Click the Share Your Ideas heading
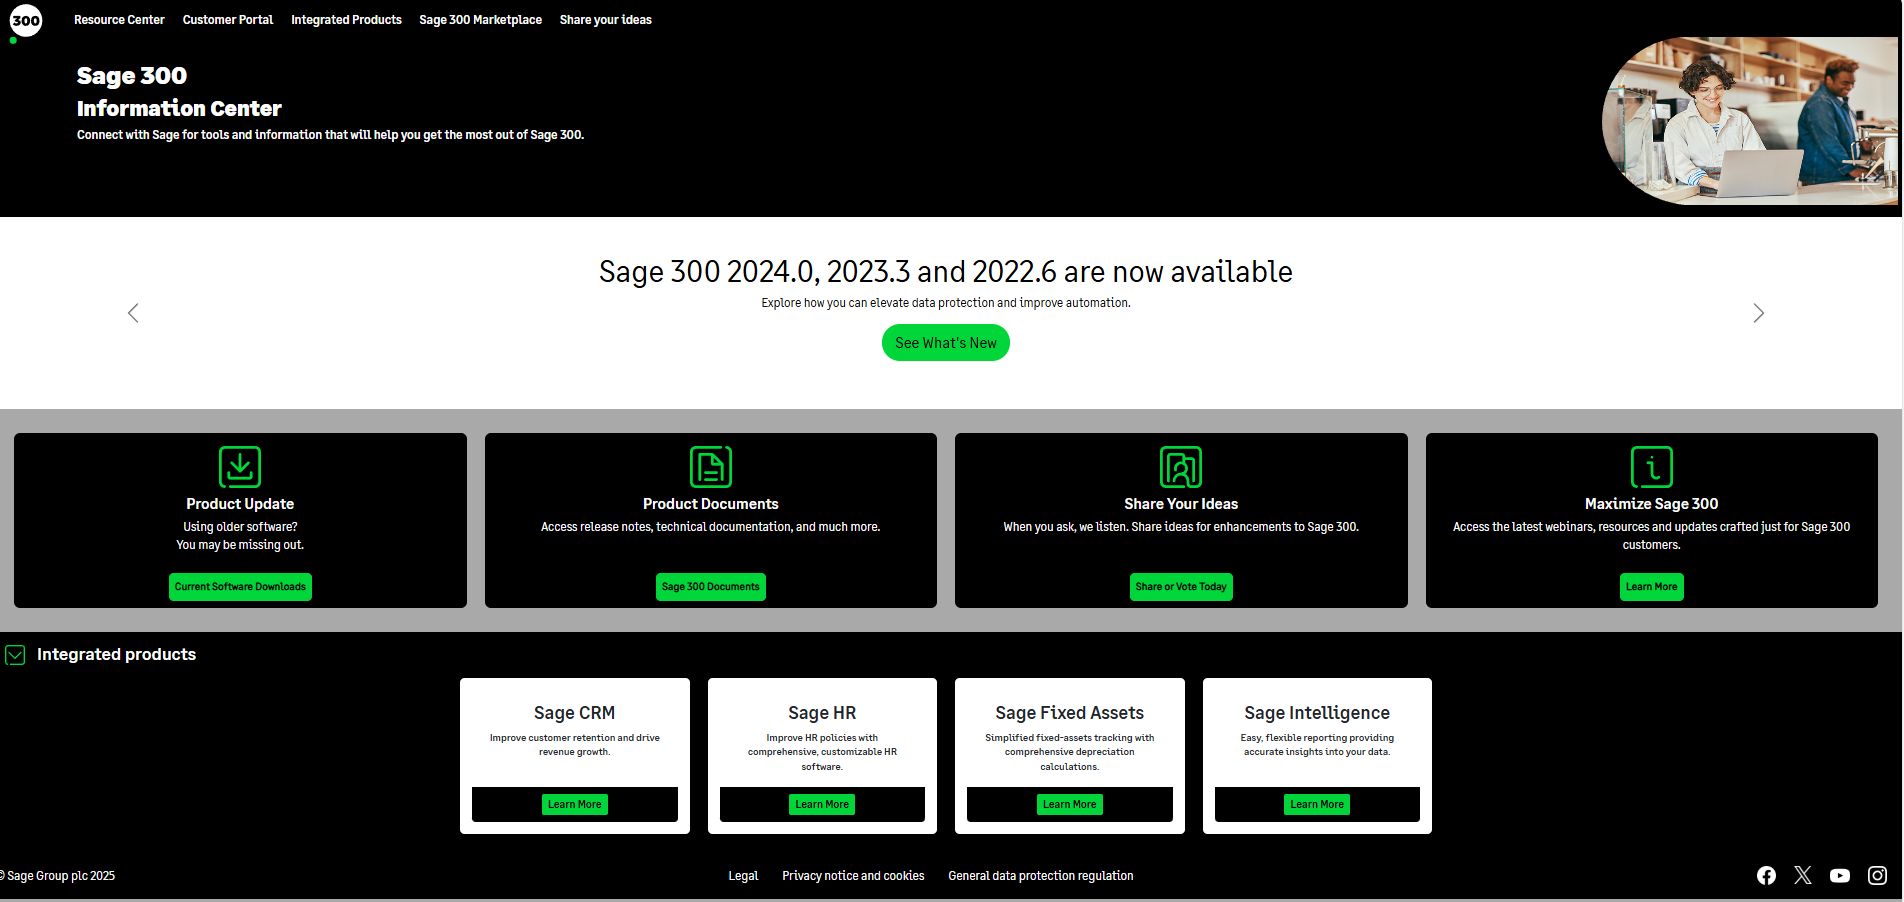The width and height of the screenshot is (1904, 902). pyautogui.click(x=1181, y=504)
